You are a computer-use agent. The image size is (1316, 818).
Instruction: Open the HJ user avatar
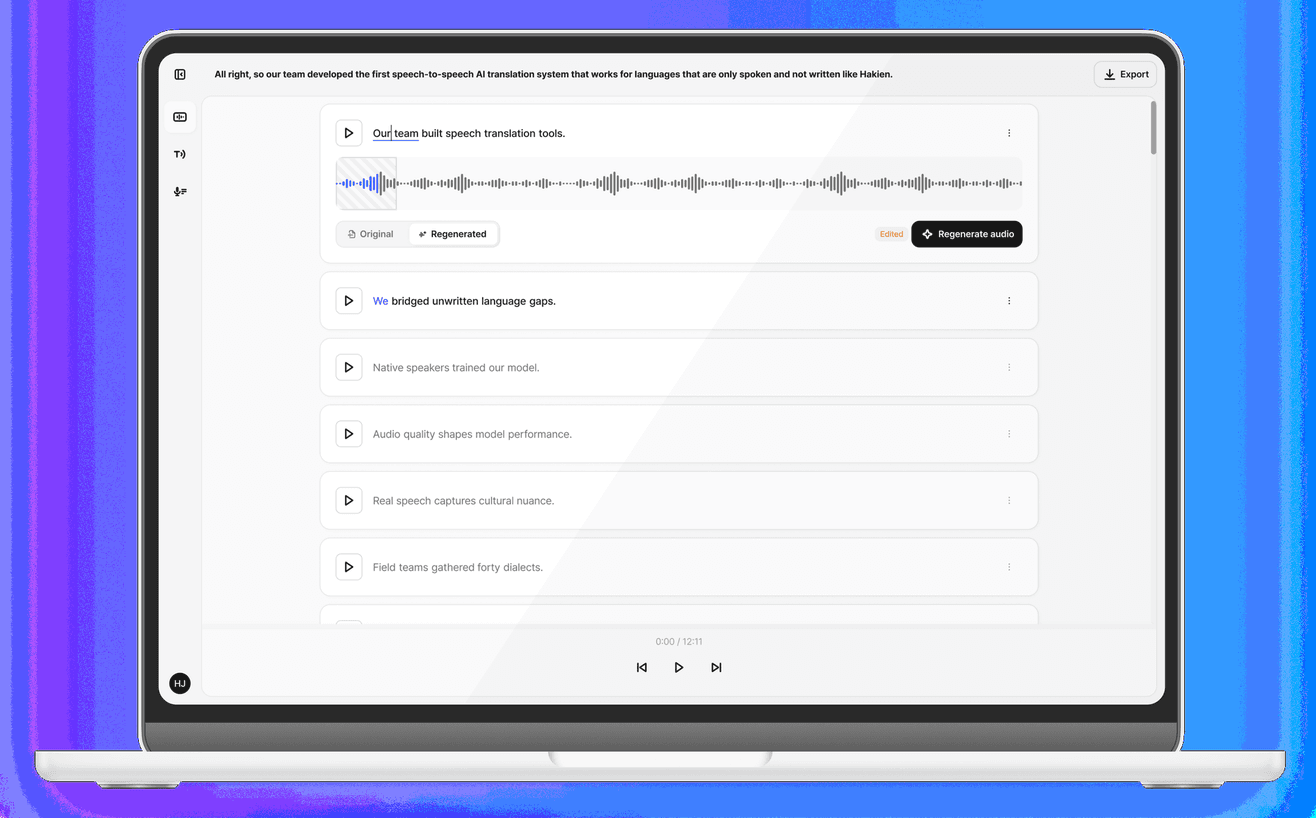(x=180, y=683)
